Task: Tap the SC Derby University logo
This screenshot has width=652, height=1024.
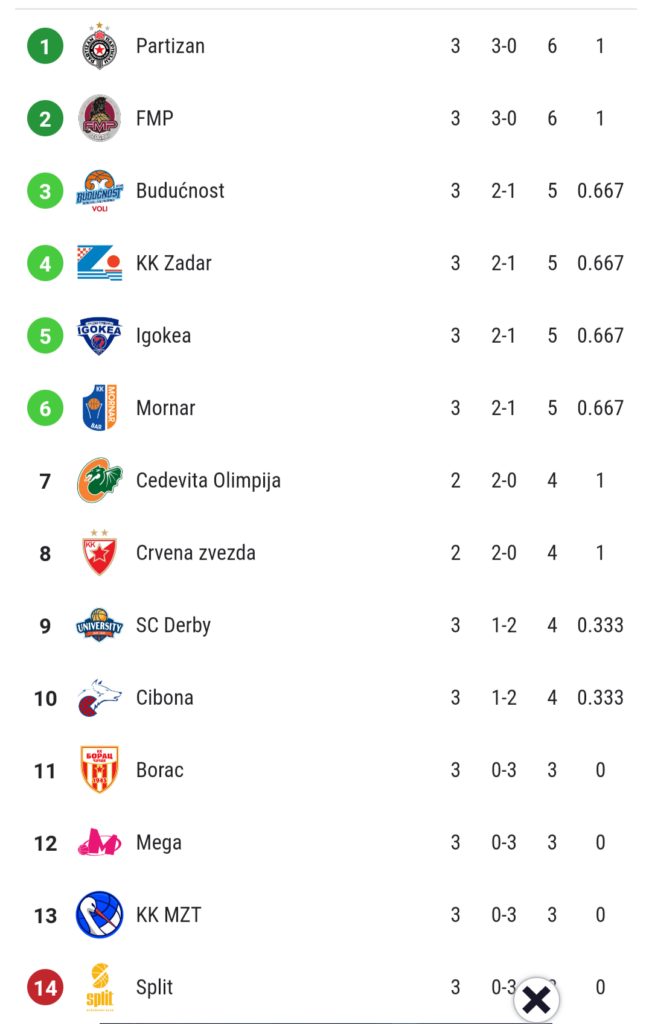Action: 99,625
